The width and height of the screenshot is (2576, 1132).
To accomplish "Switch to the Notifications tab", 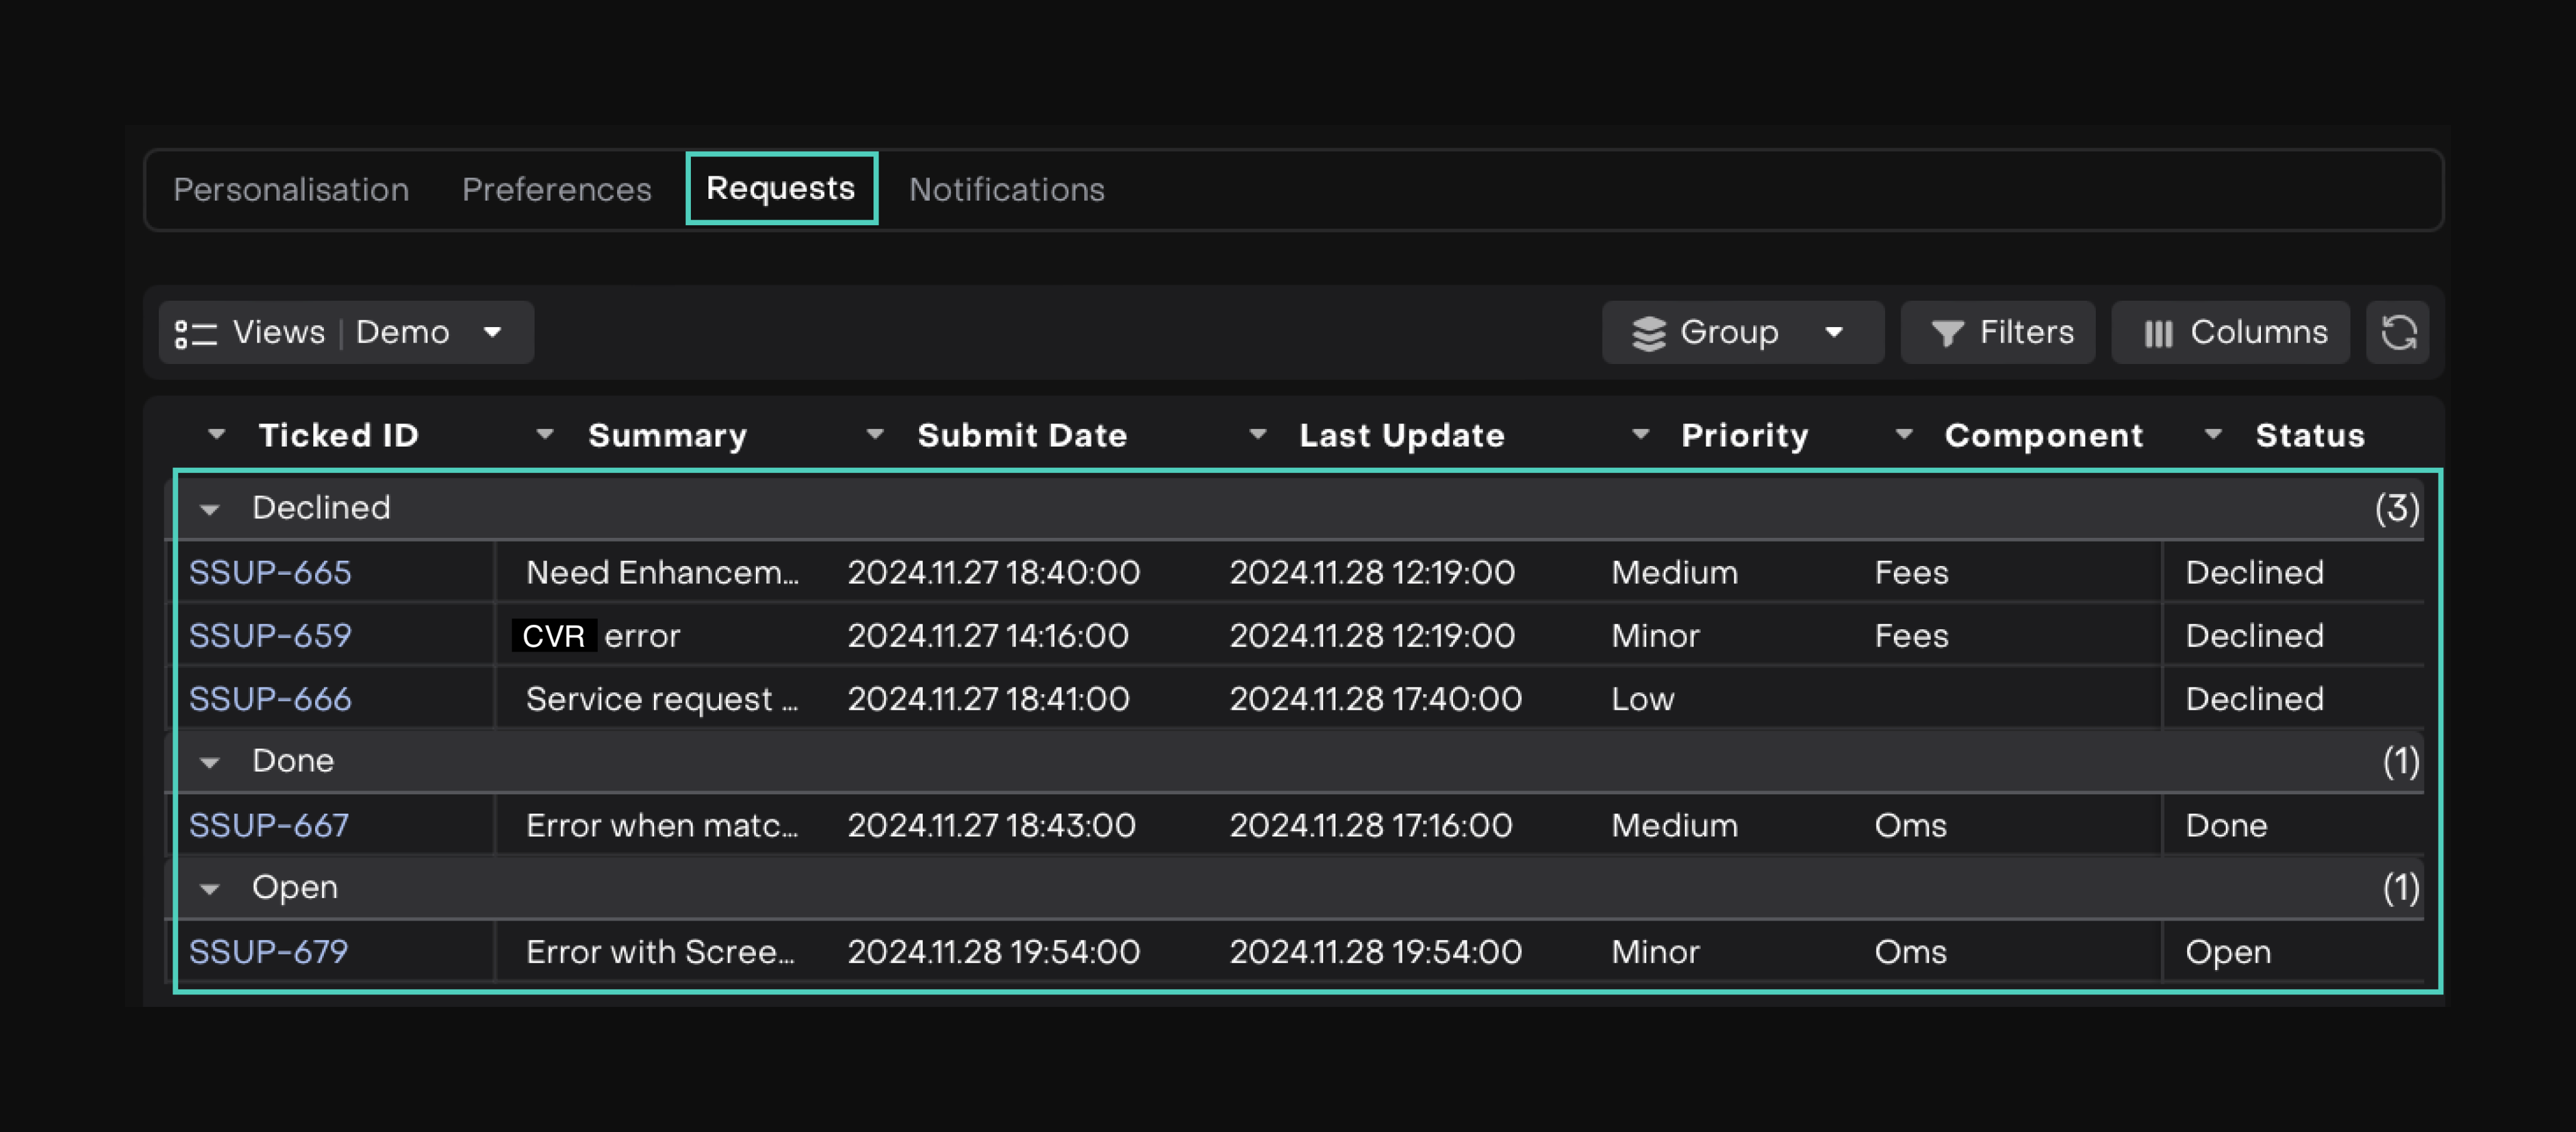I will click(x=1006, y=190).
